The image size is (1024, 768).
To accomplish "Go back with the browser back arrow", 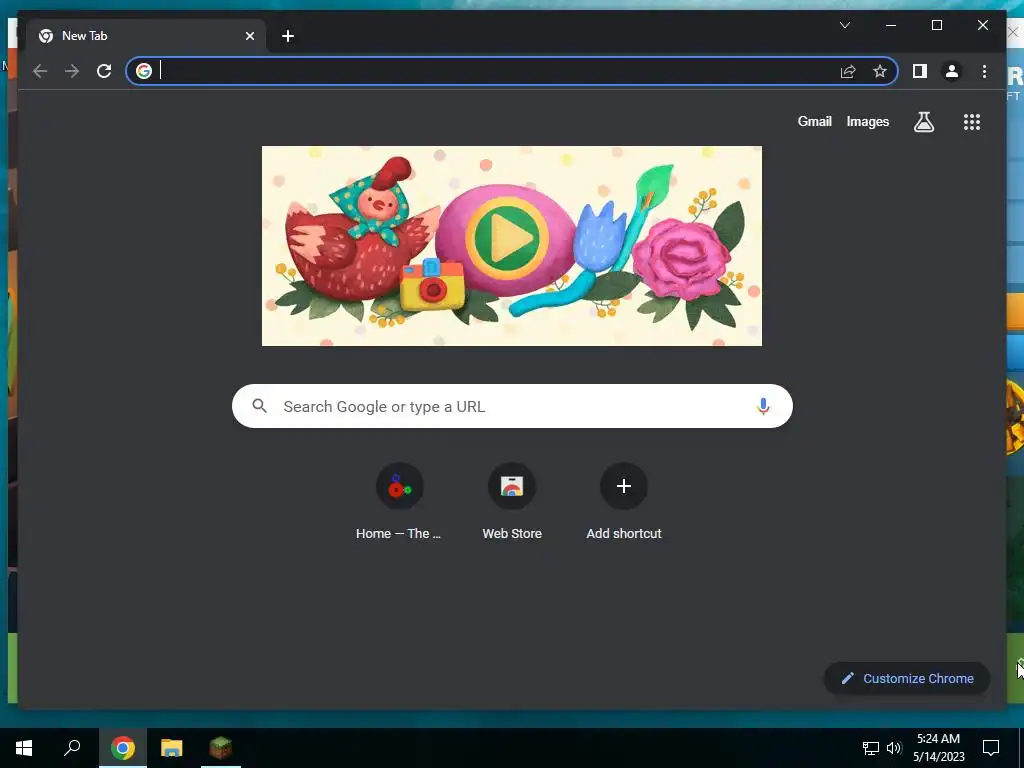I will click(x=40, y=71).
